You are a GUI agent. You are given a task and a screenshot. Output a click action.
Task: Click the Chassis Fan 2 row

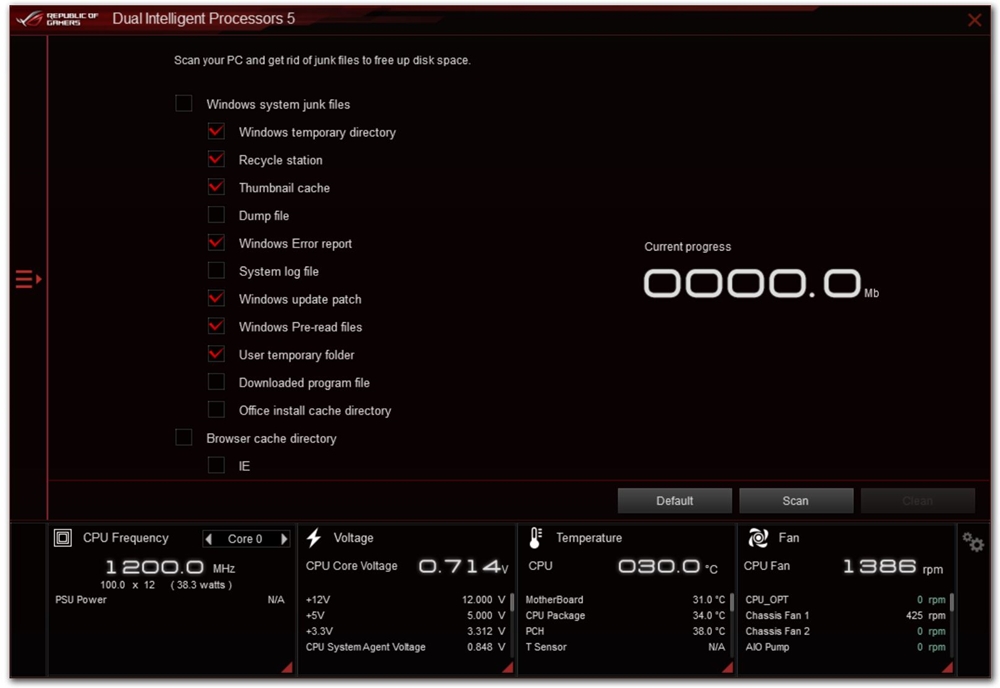pos(846,631)
